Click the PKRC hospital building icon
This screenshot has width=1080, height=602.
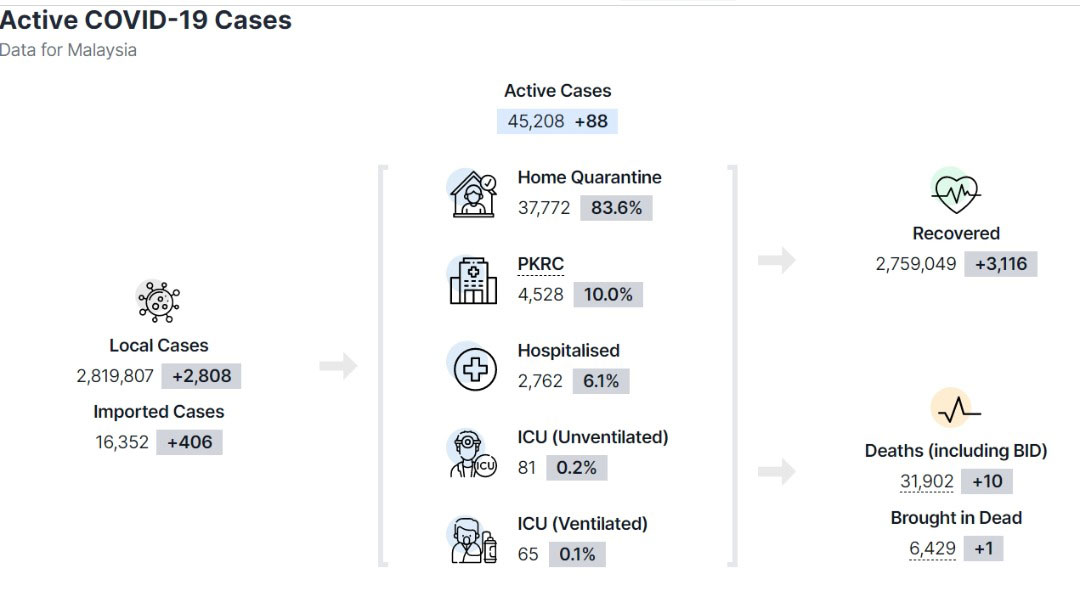point(472,280)
